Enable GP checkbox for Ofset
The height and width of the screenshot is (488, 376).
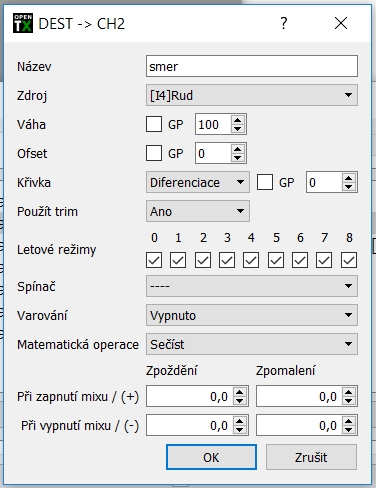154,153
